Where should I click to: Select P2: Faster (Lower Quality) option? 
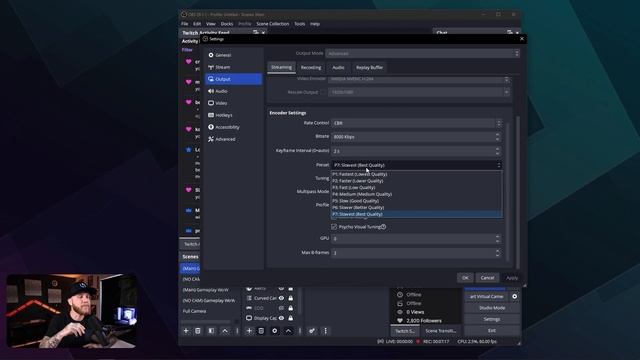[416, 180]
